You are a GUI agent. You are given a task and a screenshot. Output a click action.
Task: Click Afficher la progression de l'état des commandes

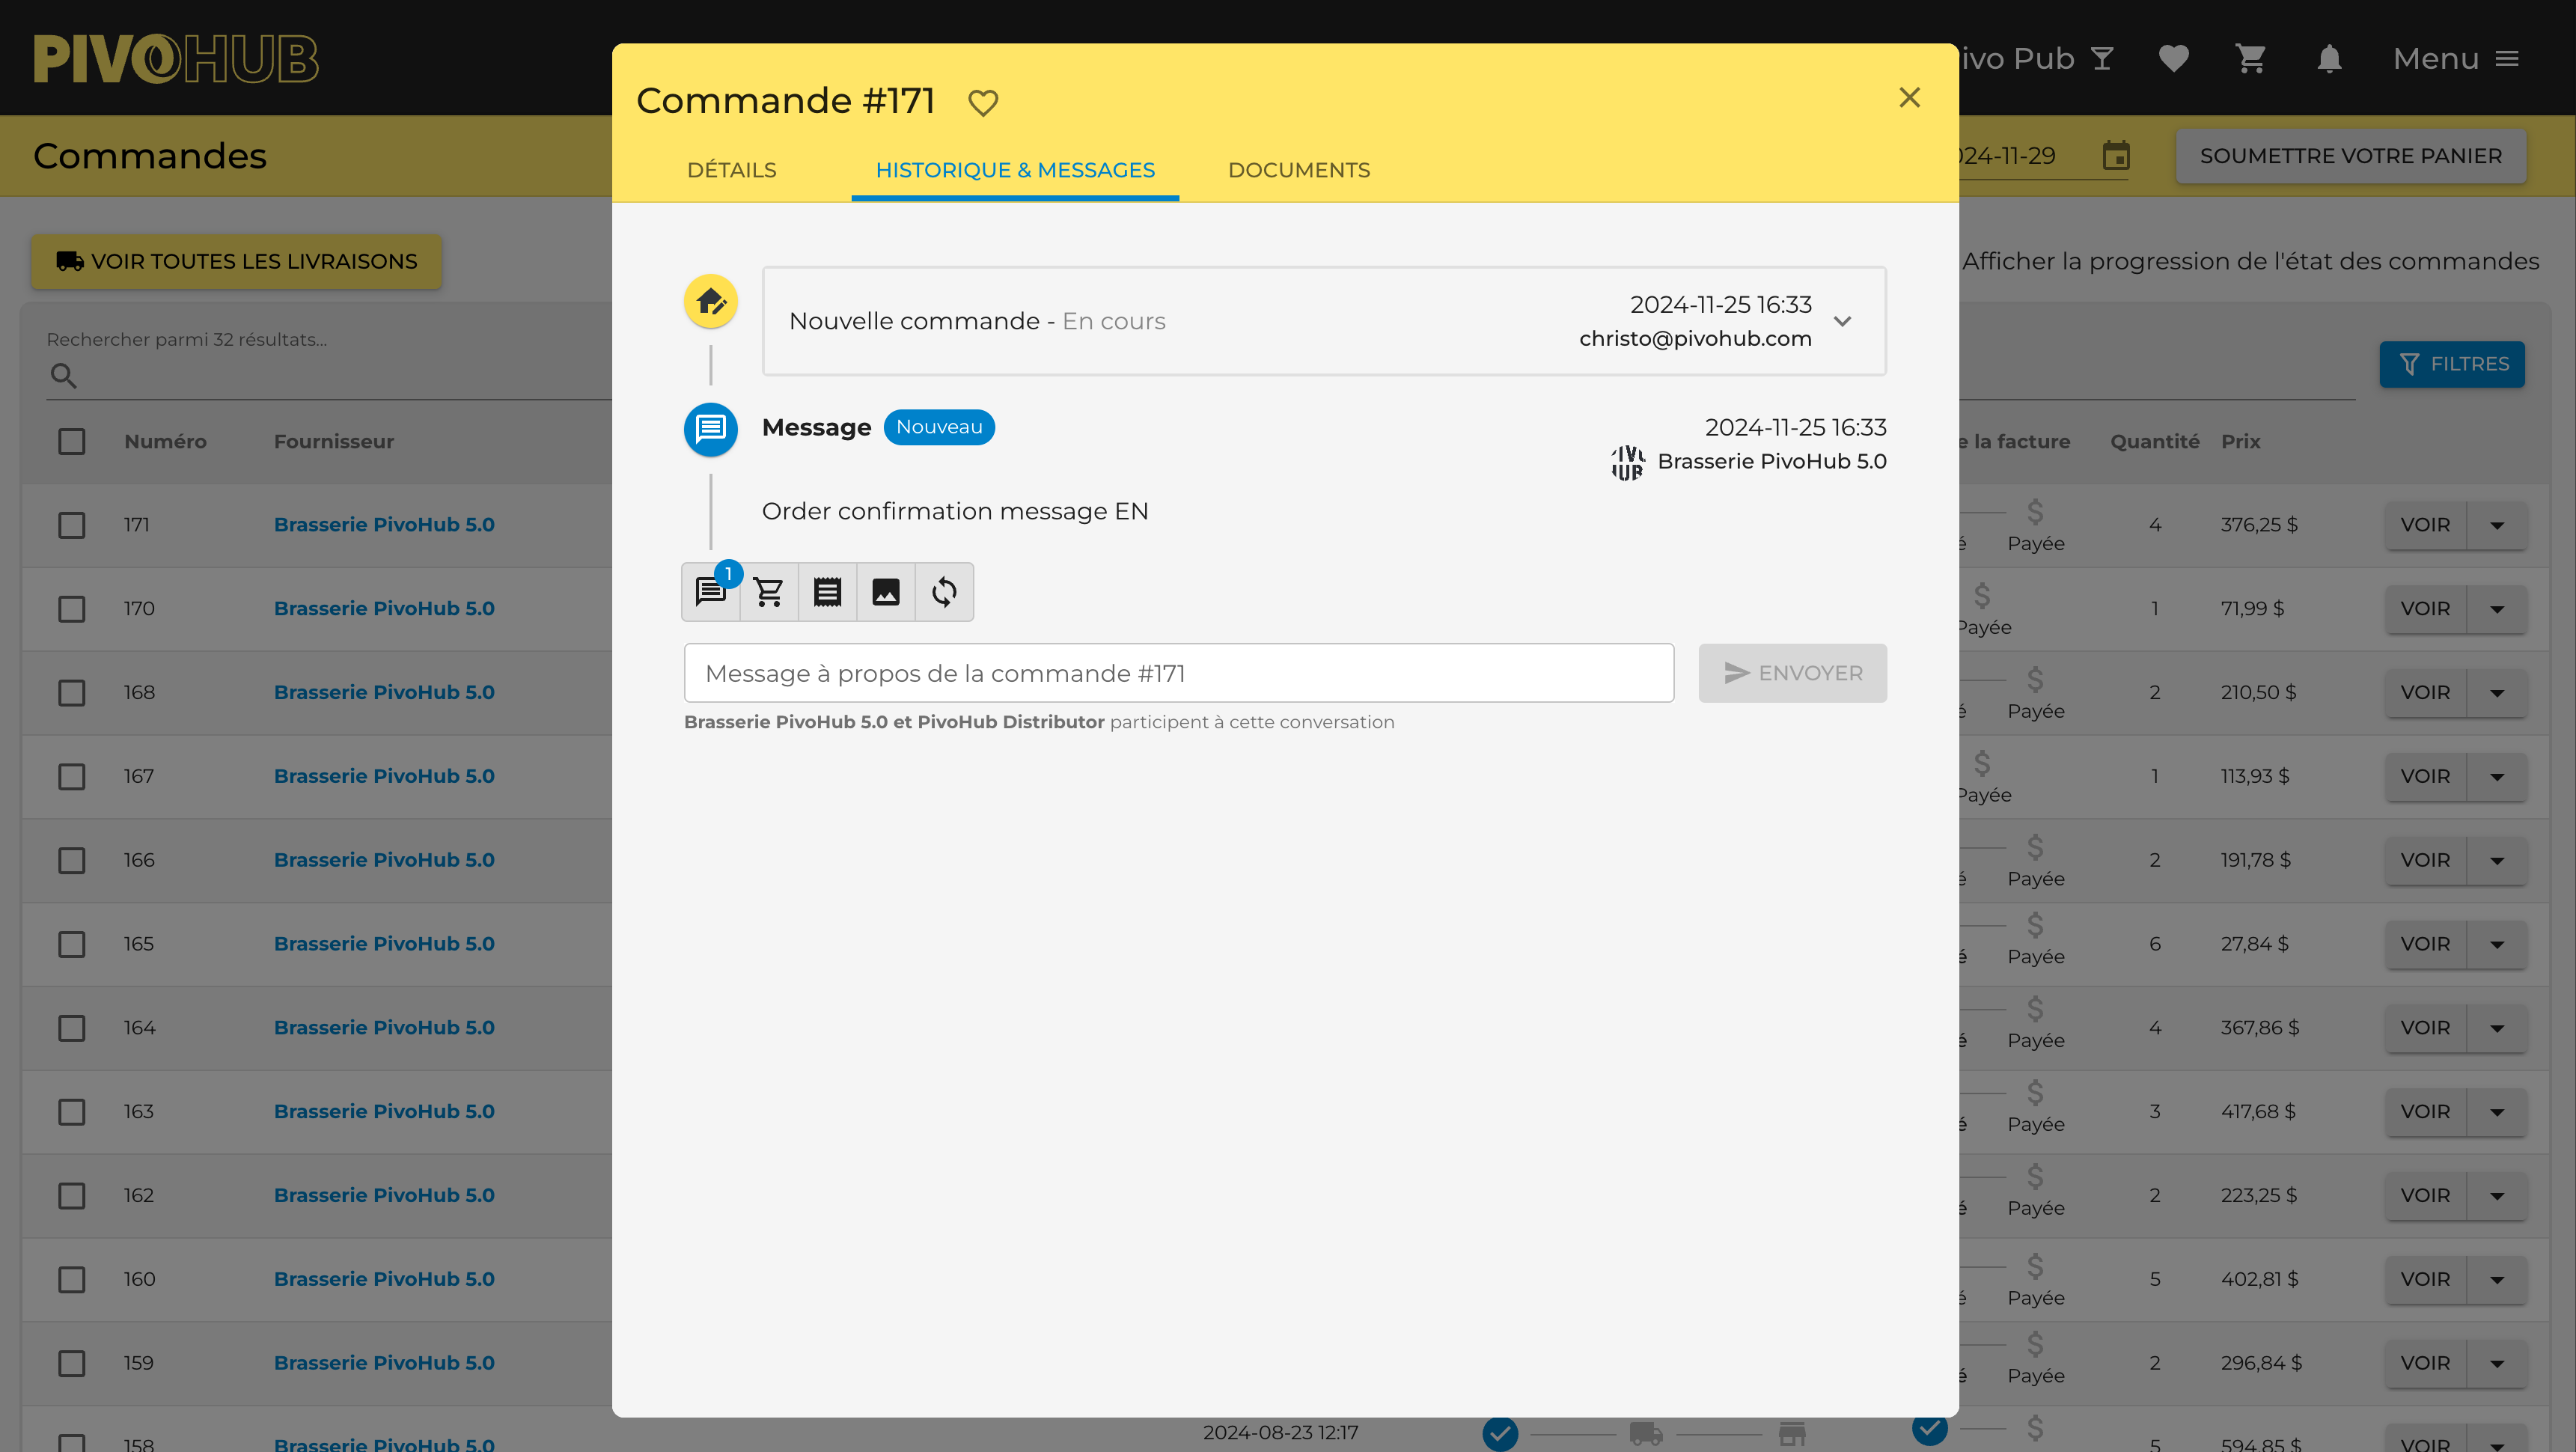(2250, 262)
